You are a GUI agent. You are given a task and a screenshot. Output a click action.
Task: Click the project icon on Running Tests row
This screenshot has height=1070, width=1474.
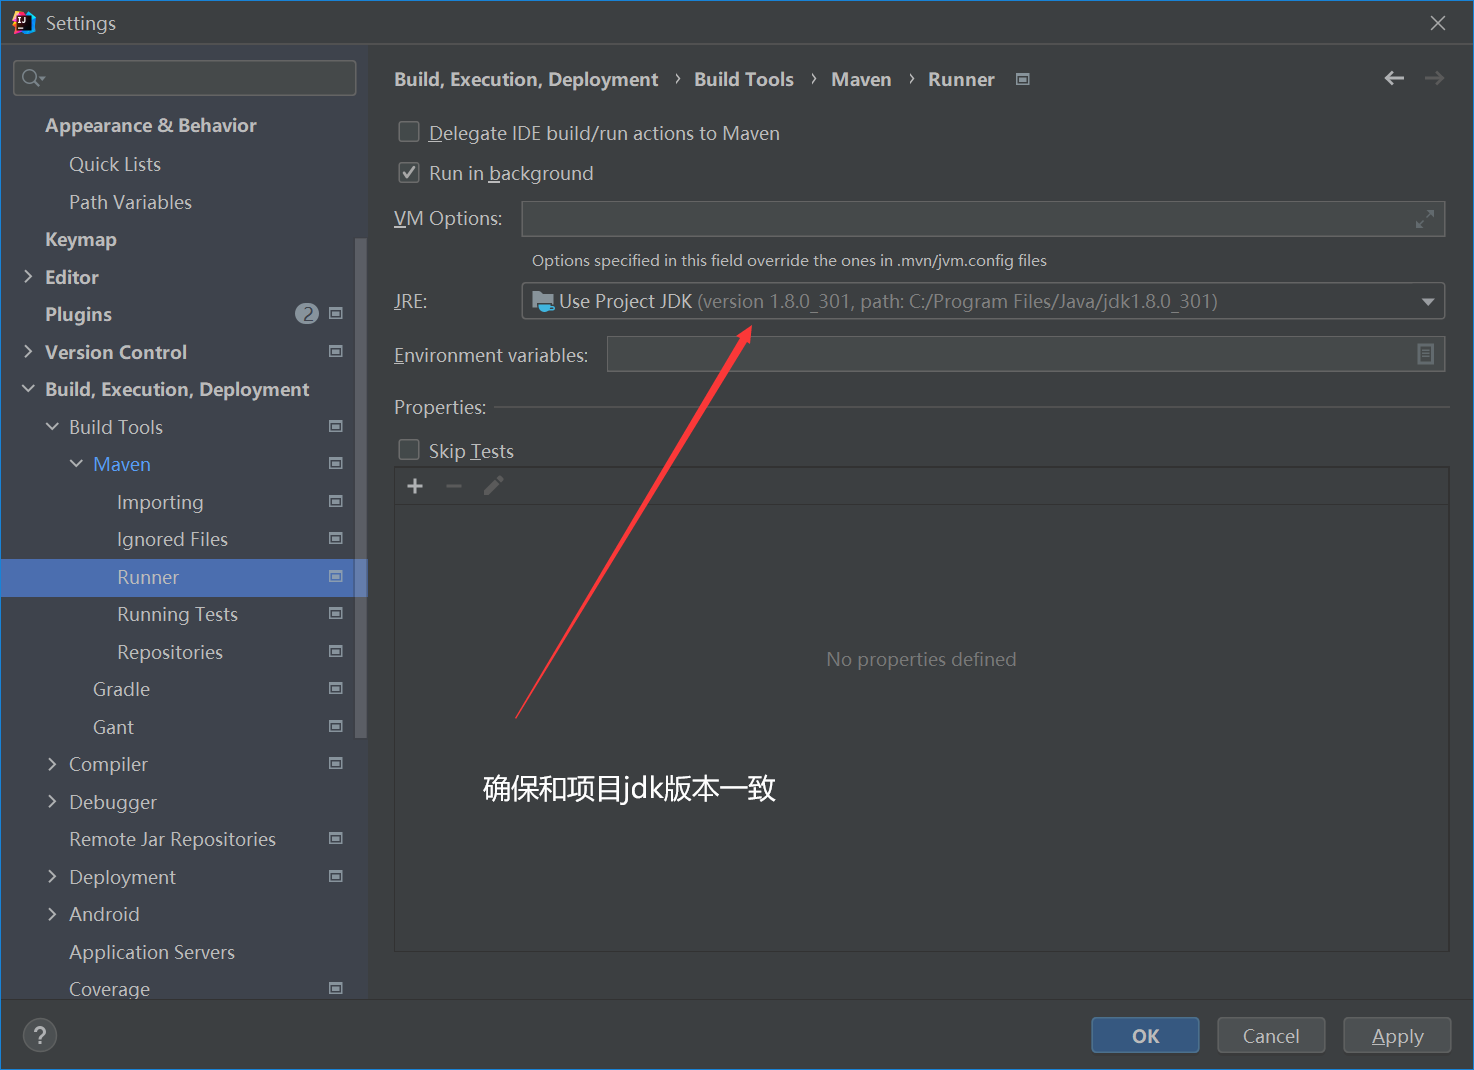pyautogui.click(x=336, y=613)
